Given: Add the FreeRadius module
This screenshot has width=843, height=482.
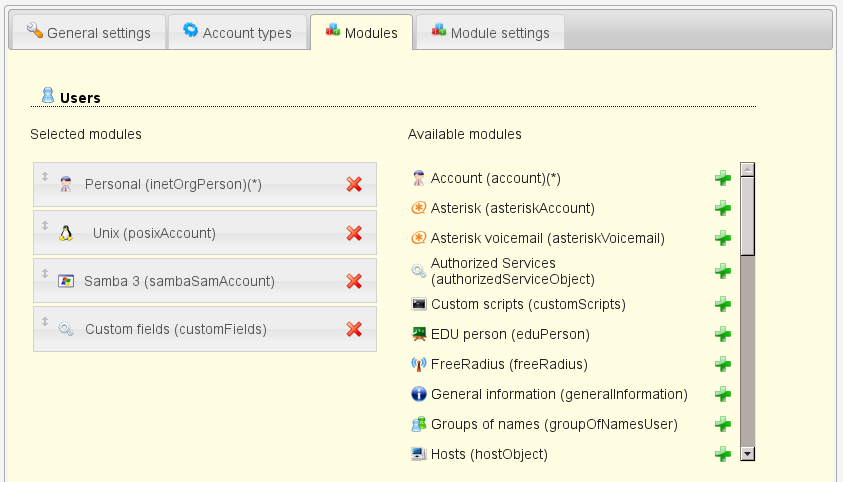Looking at the screenshot, I should [x=722, y=364].
